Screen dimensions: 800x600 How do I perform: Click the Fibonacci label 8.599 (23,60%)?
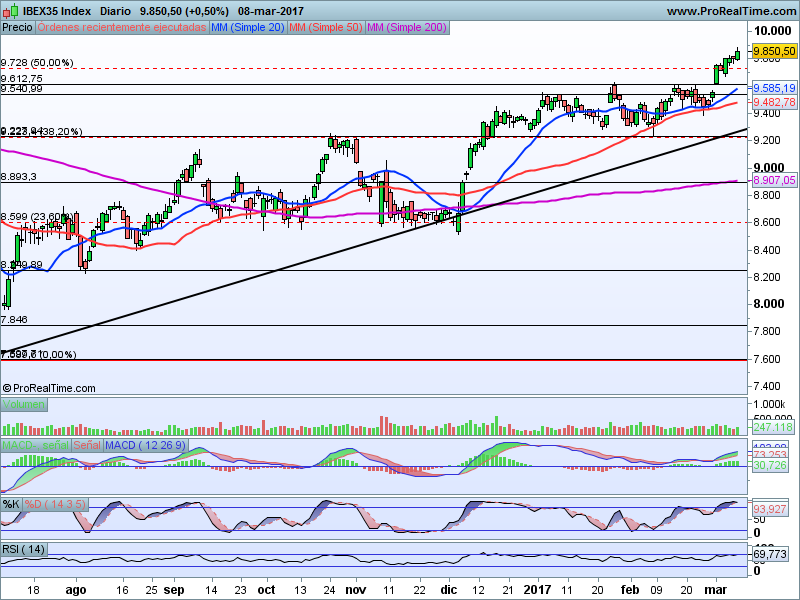pos(37,217)
